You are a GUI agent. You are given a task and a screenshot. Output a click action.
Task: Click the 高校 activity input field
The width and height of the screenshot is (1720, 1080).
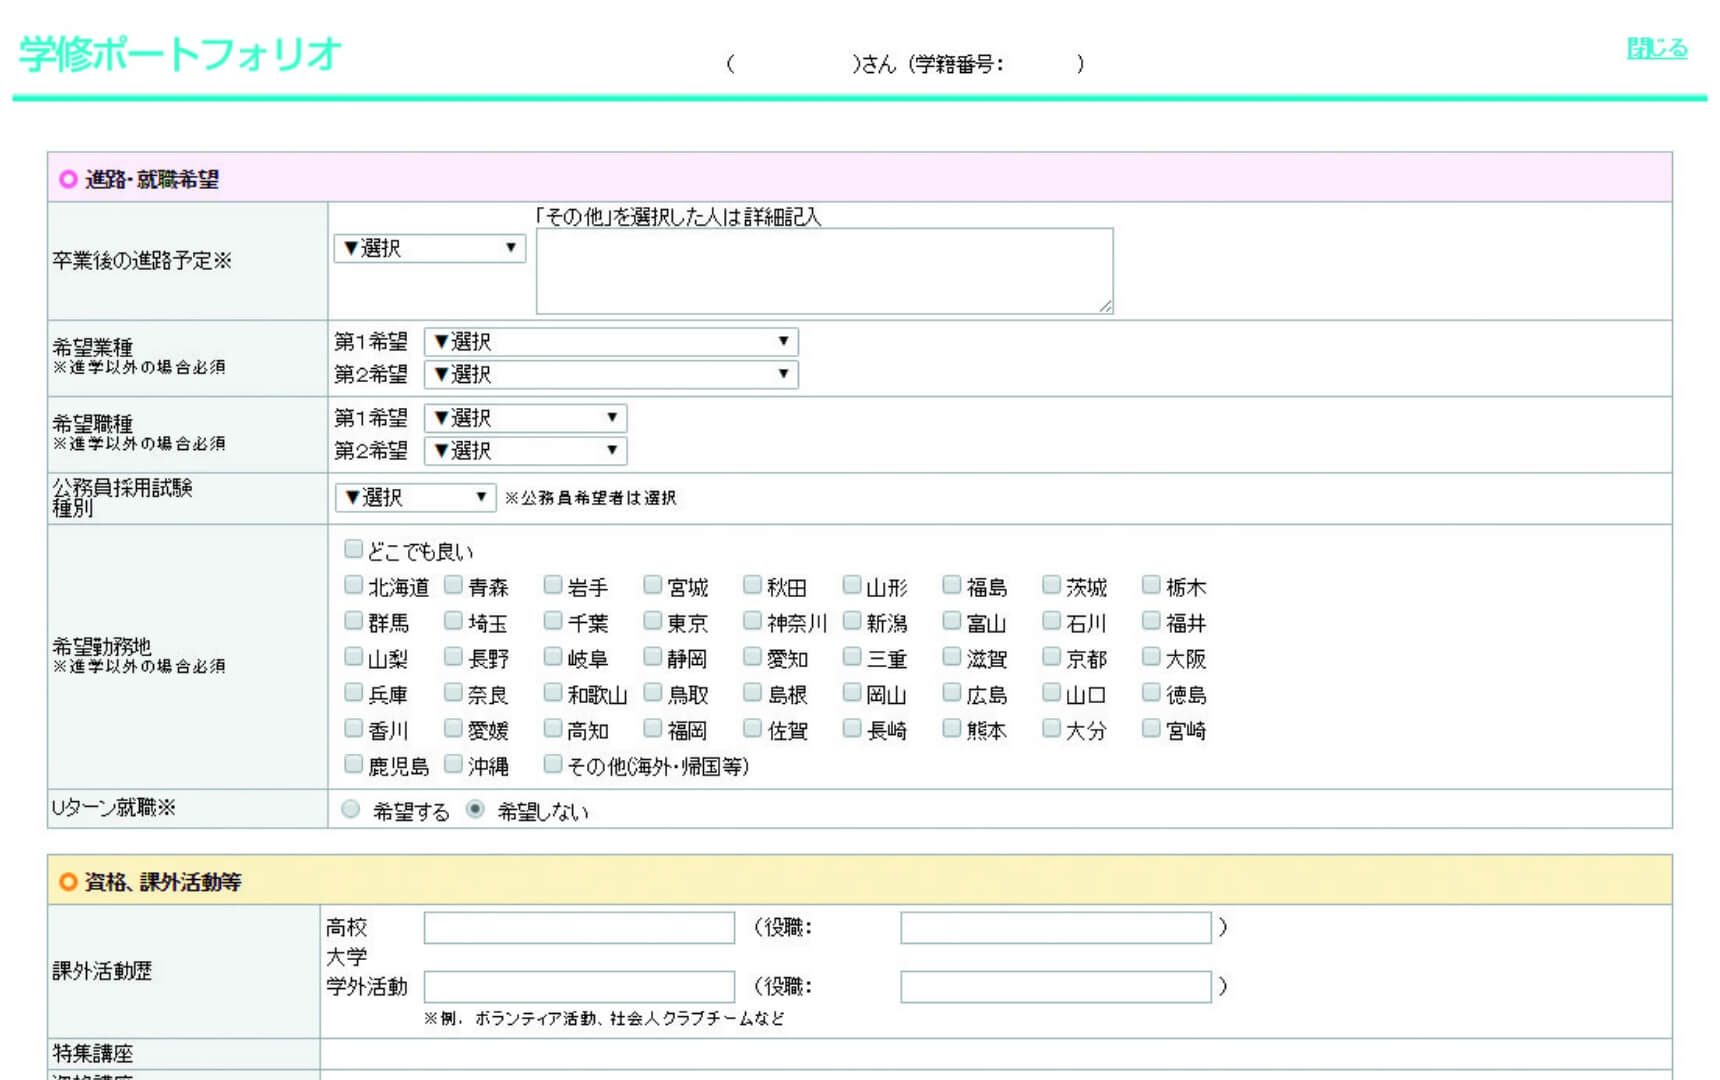pyautogui.click(x=579, y=928)
